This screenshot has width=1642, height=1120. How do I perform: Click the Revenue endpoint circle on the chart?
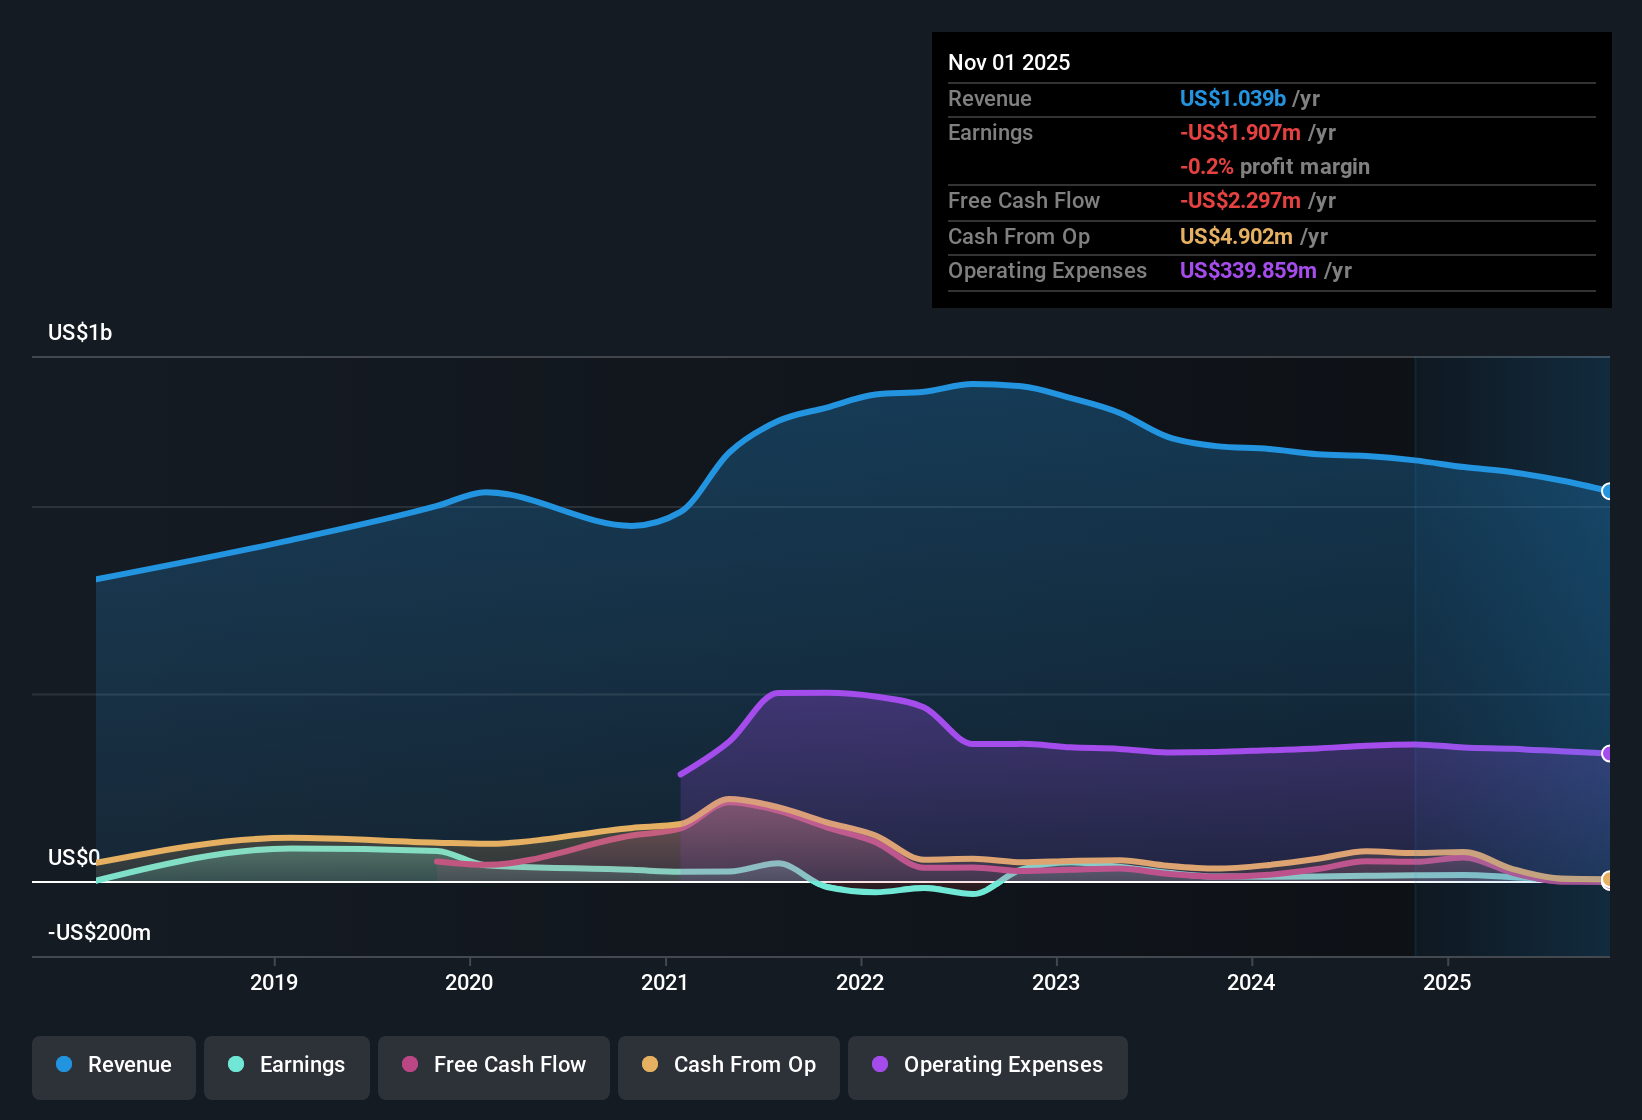[1606, 491]
